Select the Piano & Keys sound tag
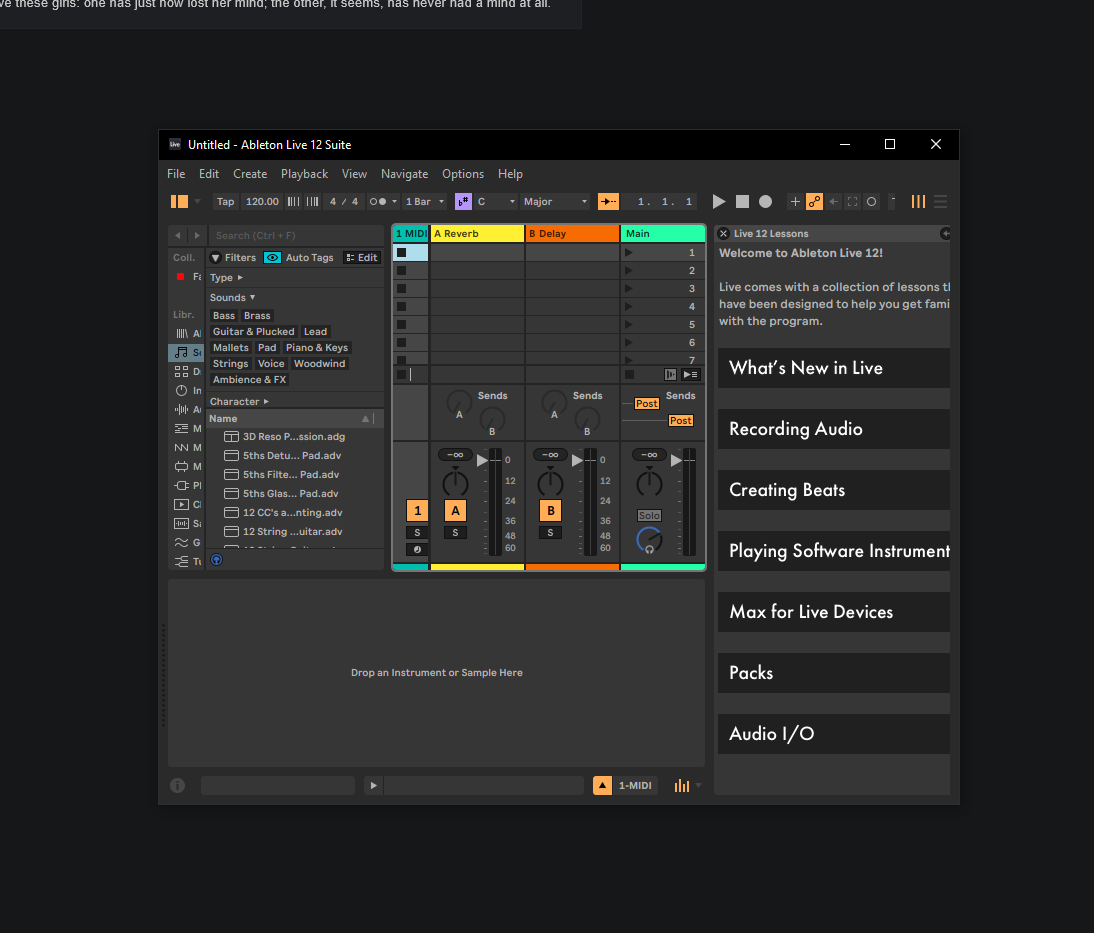 (x=317, y=348)
